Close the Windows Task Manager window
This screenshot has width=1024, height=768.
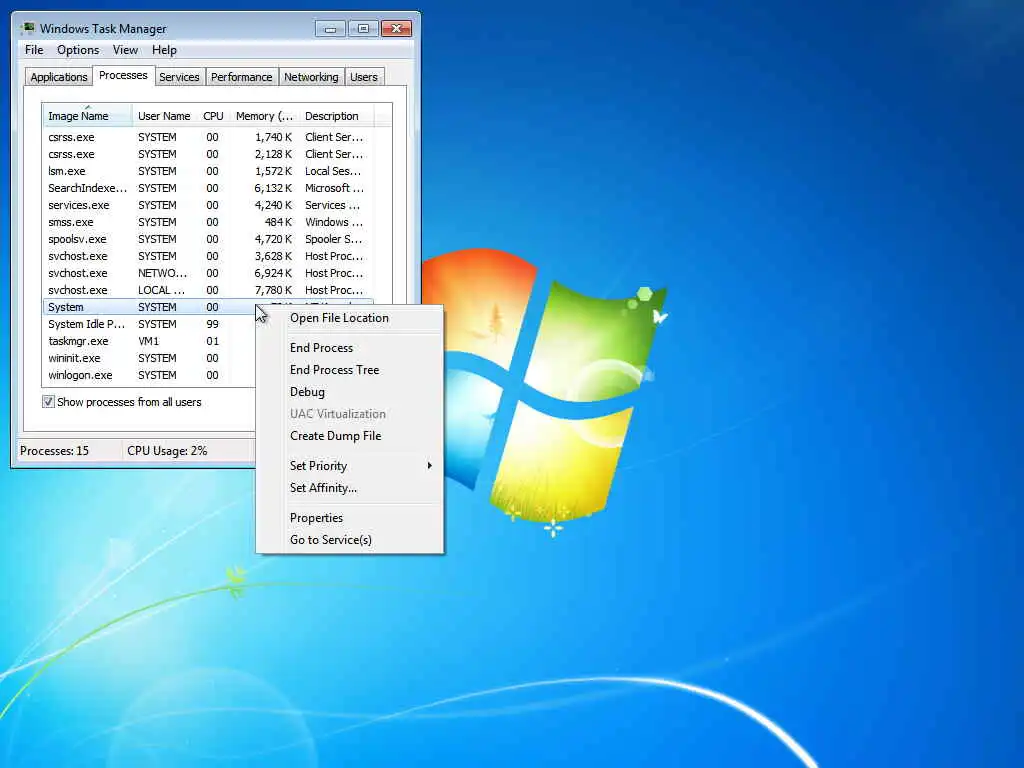tap(396, 29)
